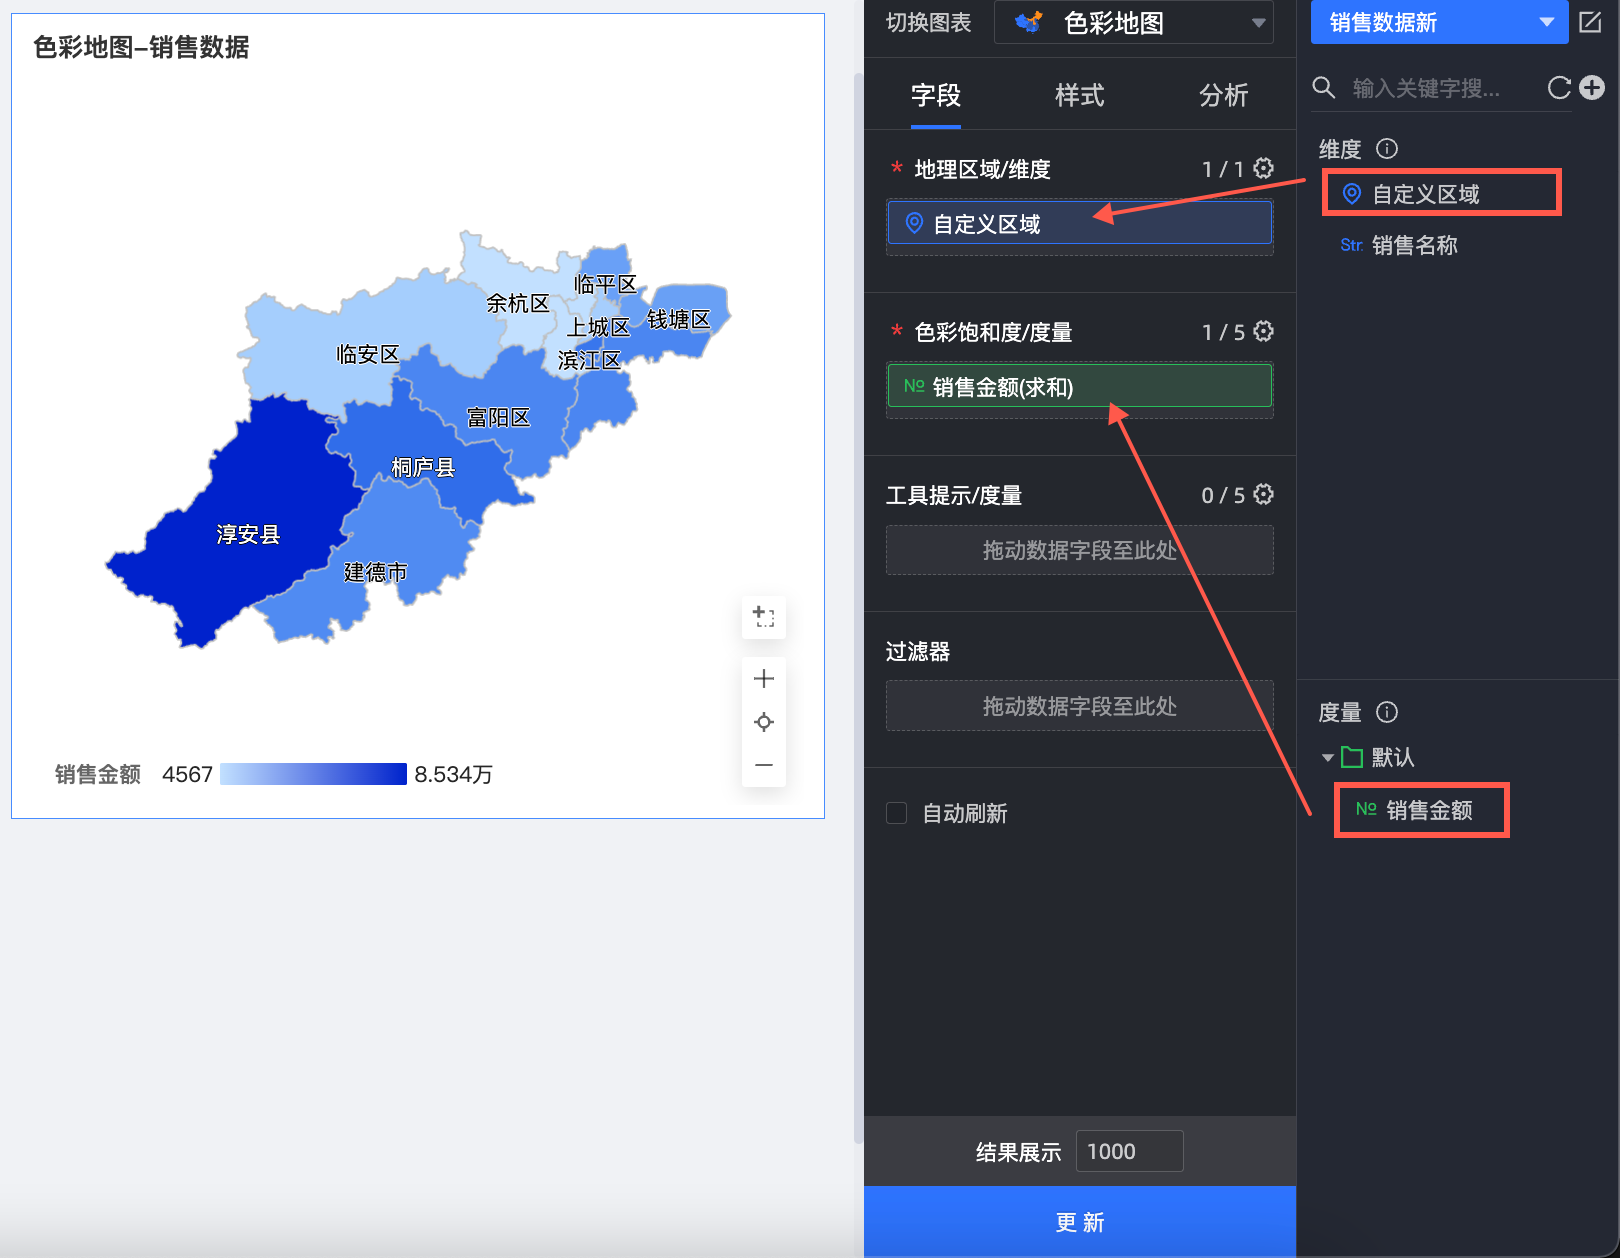This screenshot has width=1620, height=1258.
Task: Click the add field plus icon
Action: [x=1592, y=88]
